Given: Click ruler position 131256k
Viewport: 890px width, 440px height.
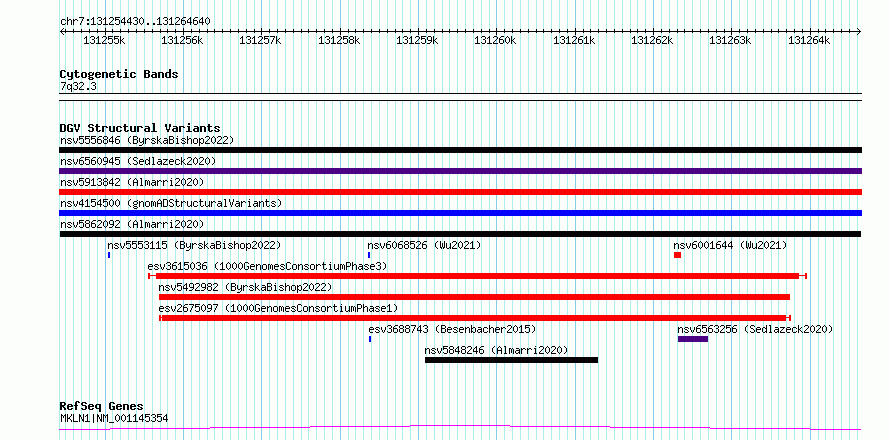Looking at the screenshot, I should pyautogui.click(x=182, y=40).
